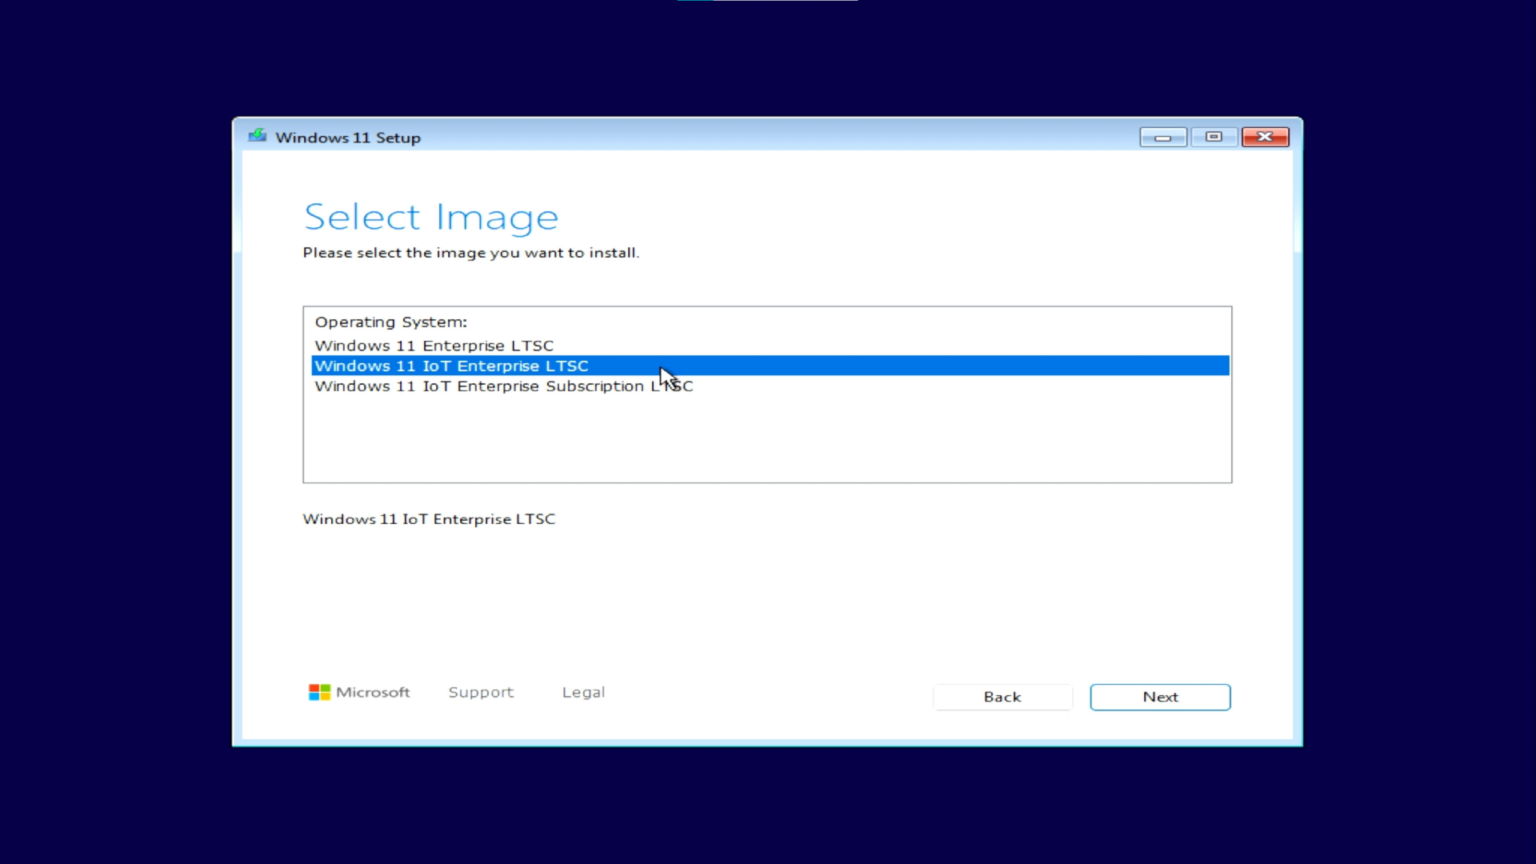This screenshot has width=1536, height=864.
Task: Click the Operating System list label
Action: tap(390, 321)
